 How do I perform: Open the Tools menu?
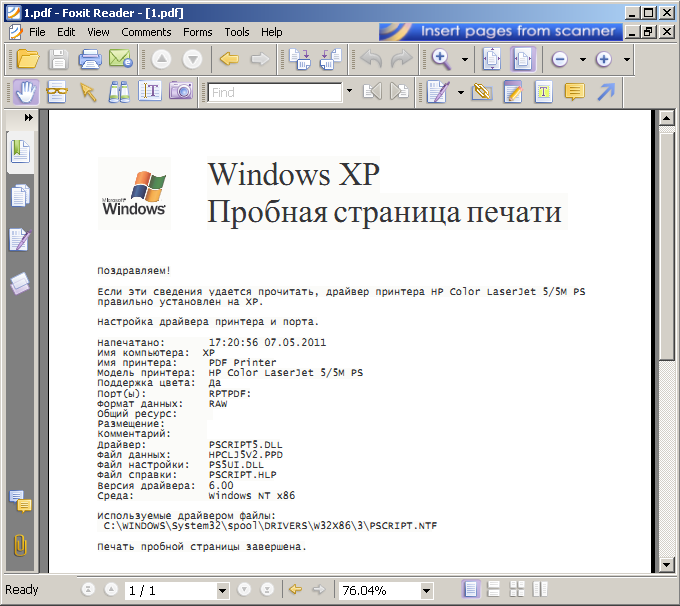[x=237, y=32]
